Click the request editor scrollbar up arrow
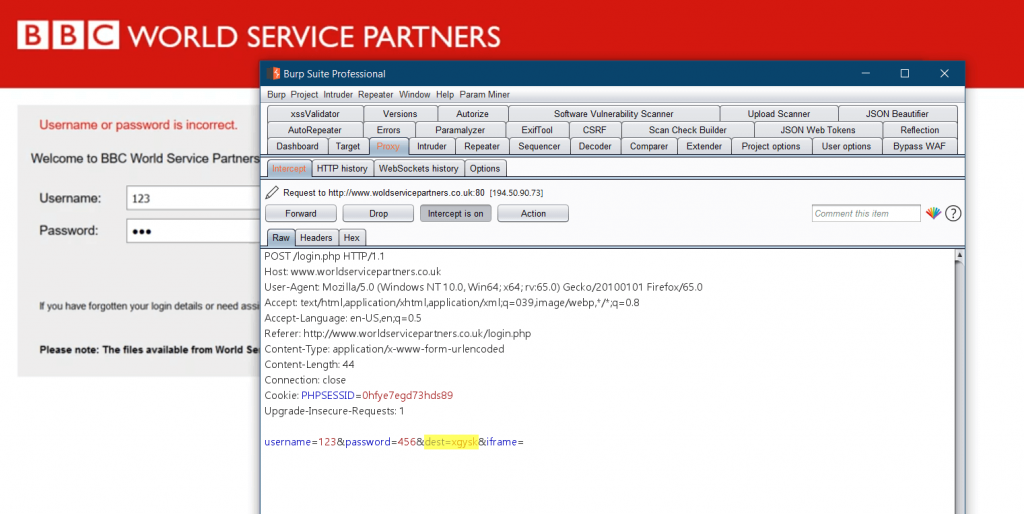The image size is (1024, 514). (959, 255)
